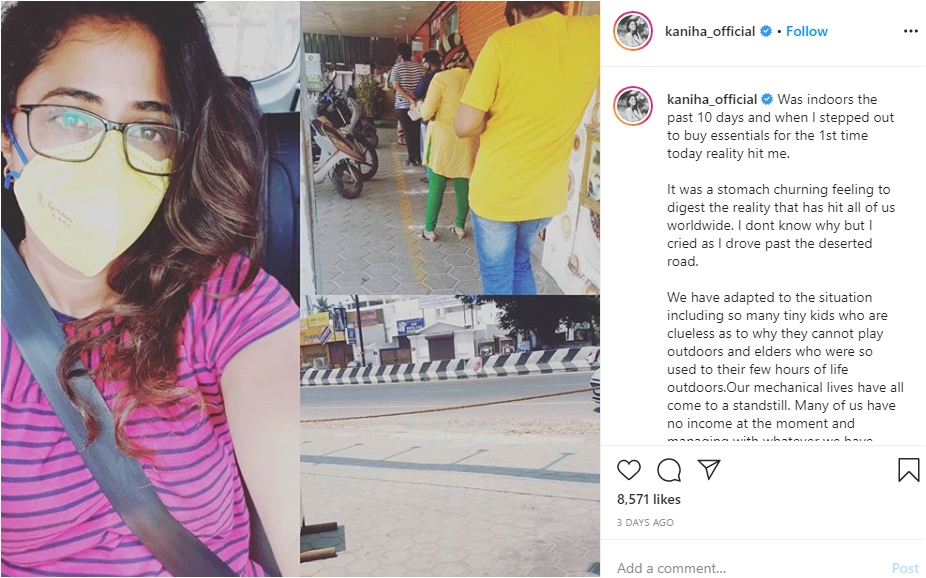Save post with the bookmark icon
Screen dimensions: 926x578
coord(908,470)
